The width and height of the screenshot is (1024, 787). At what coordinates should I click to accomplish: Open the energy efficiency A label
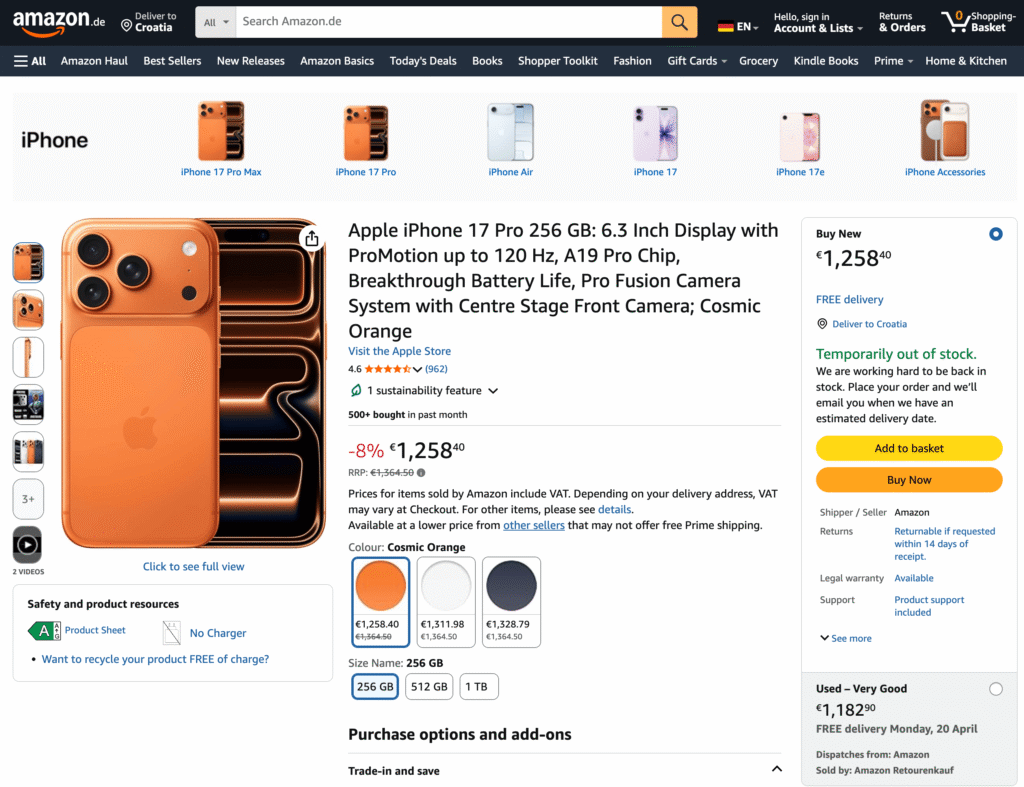(x=42, y=630)
